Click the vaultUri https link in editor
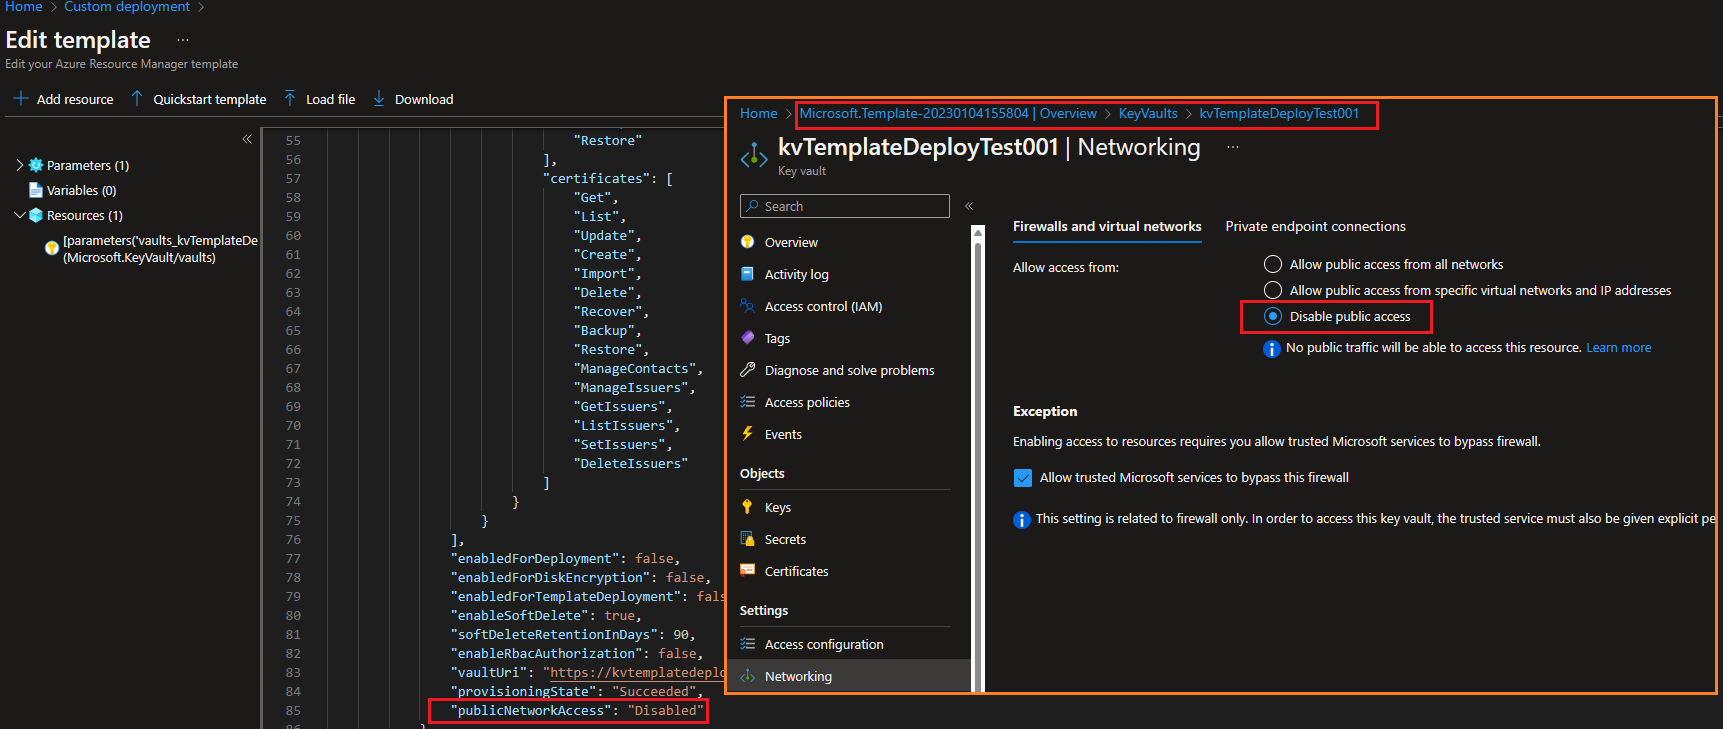 pyautogui.click(x=637, y=673)
